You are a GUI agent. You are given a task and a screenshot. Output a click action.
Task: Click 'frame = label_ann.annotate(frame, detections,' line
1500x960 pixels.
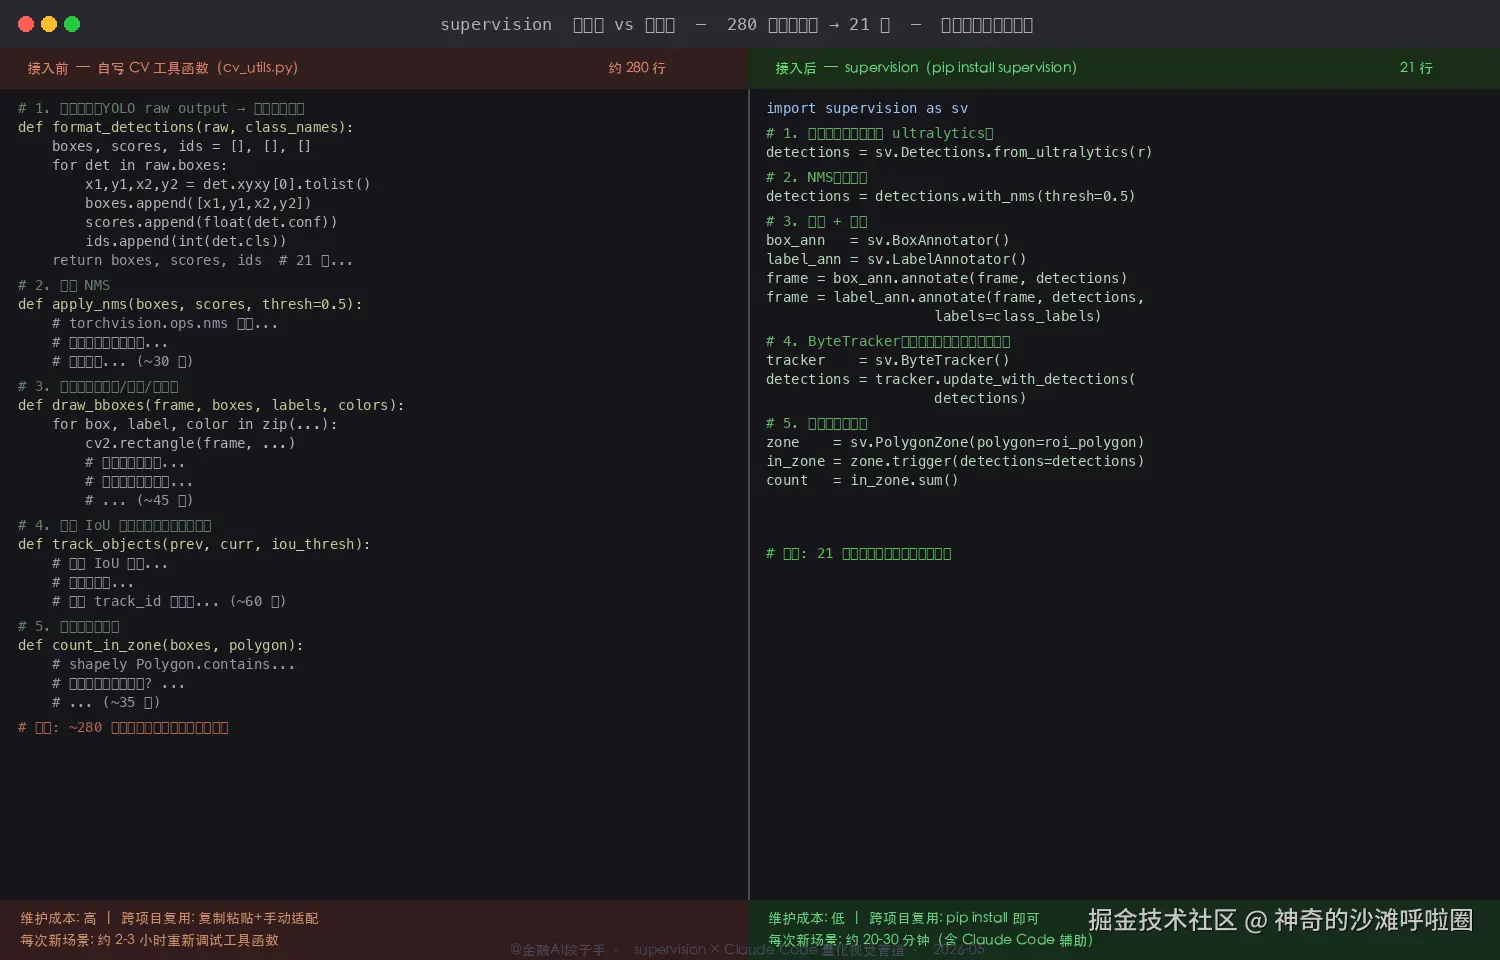pos(955,297)
